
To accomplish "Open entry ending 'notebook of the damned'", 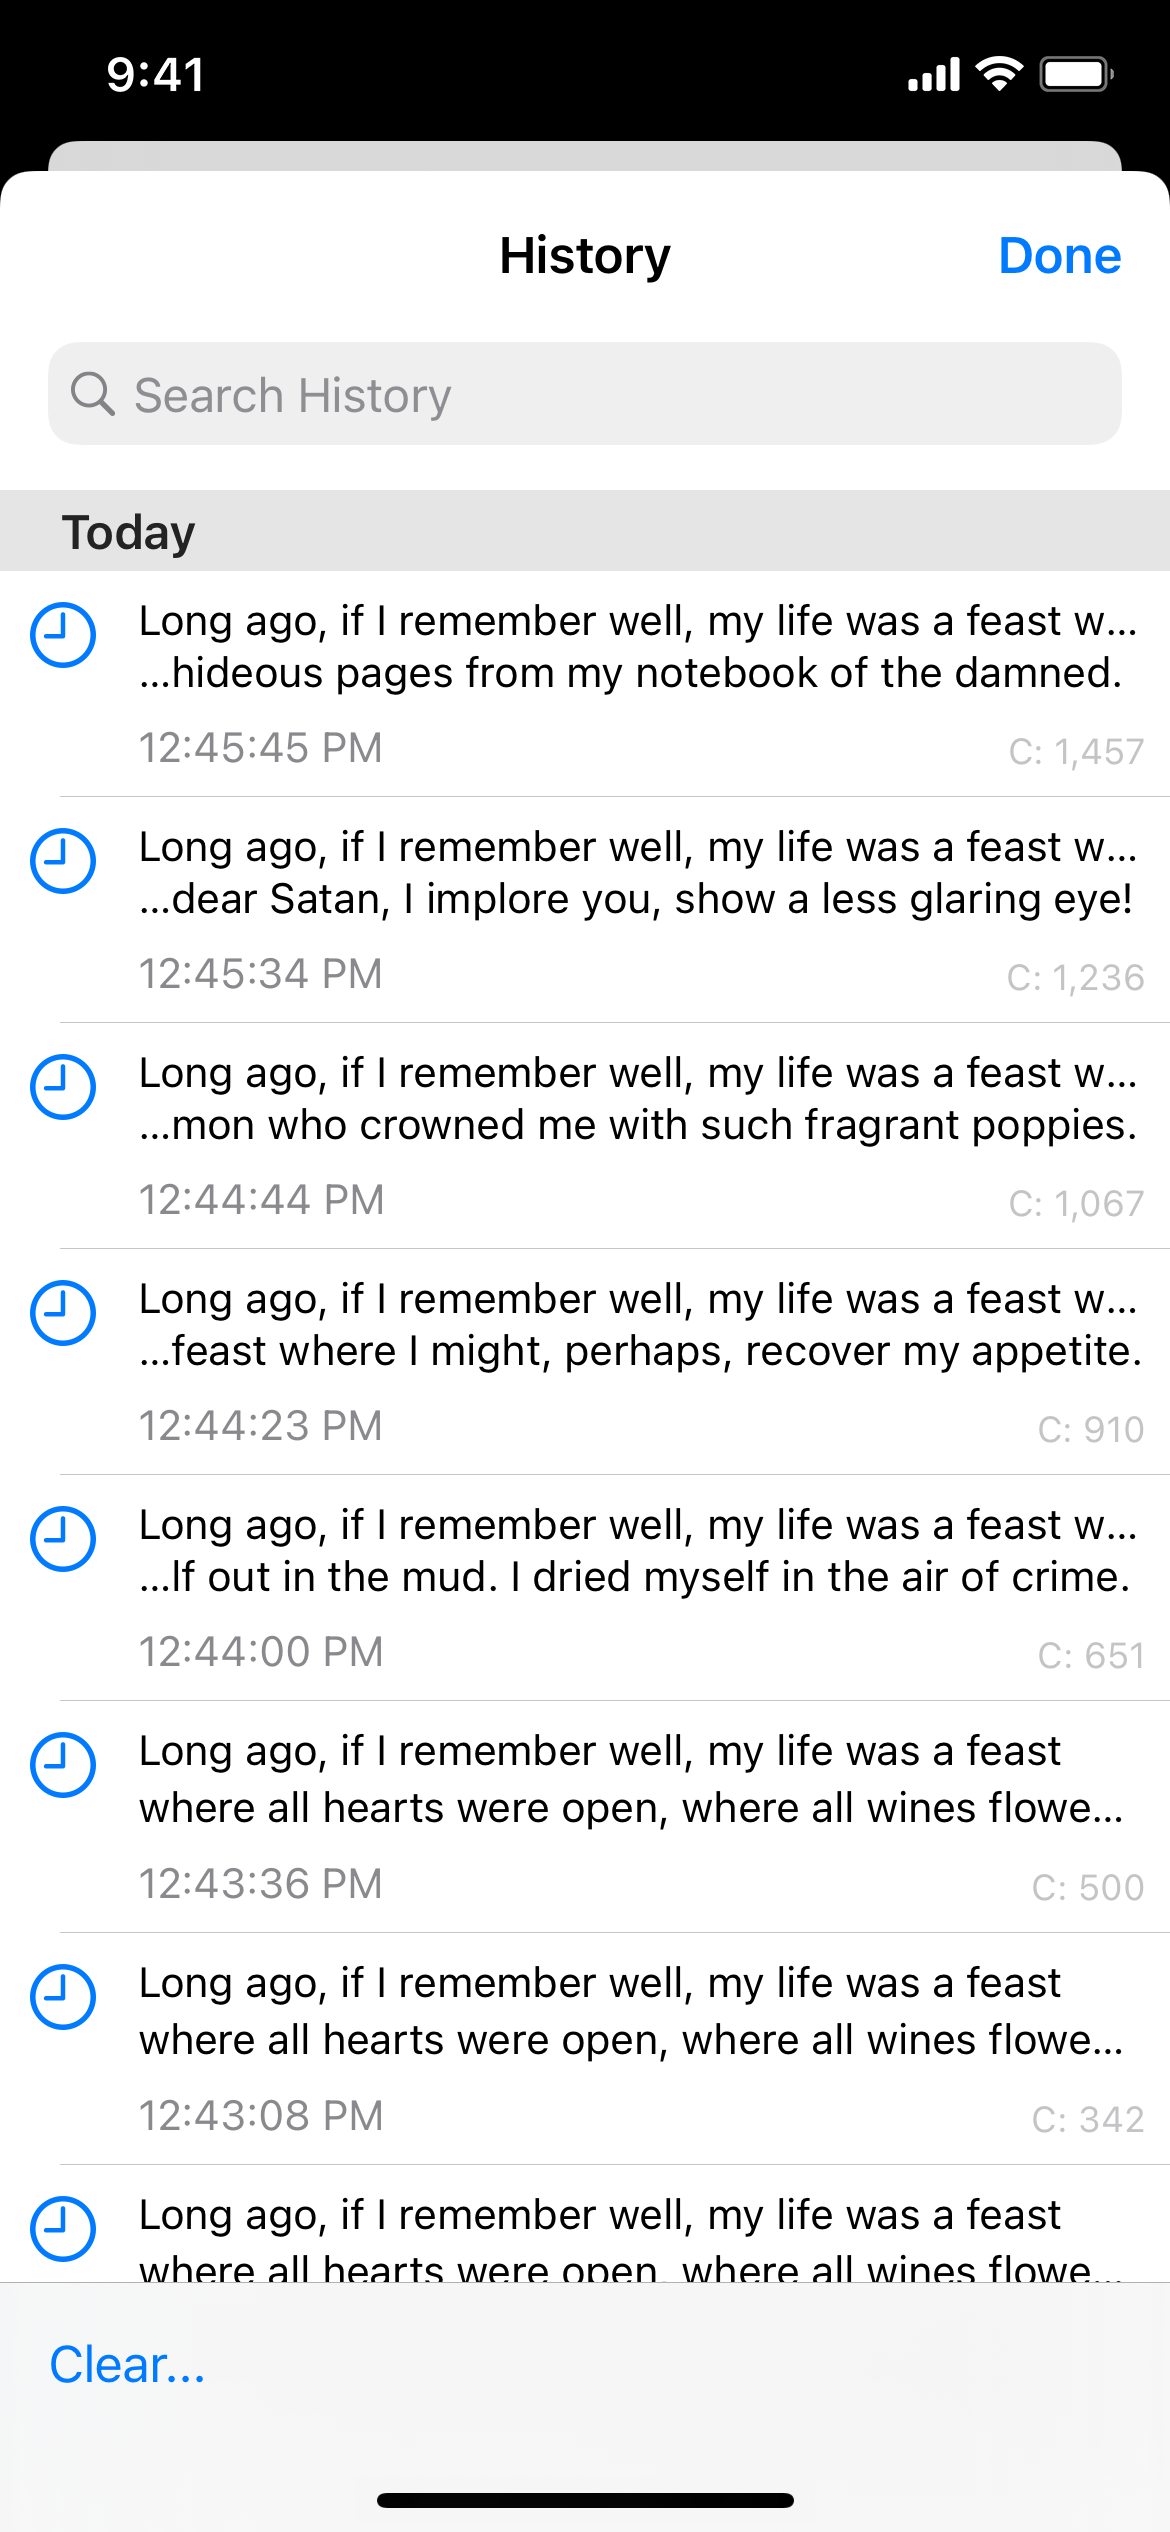I will coord(585,684).
